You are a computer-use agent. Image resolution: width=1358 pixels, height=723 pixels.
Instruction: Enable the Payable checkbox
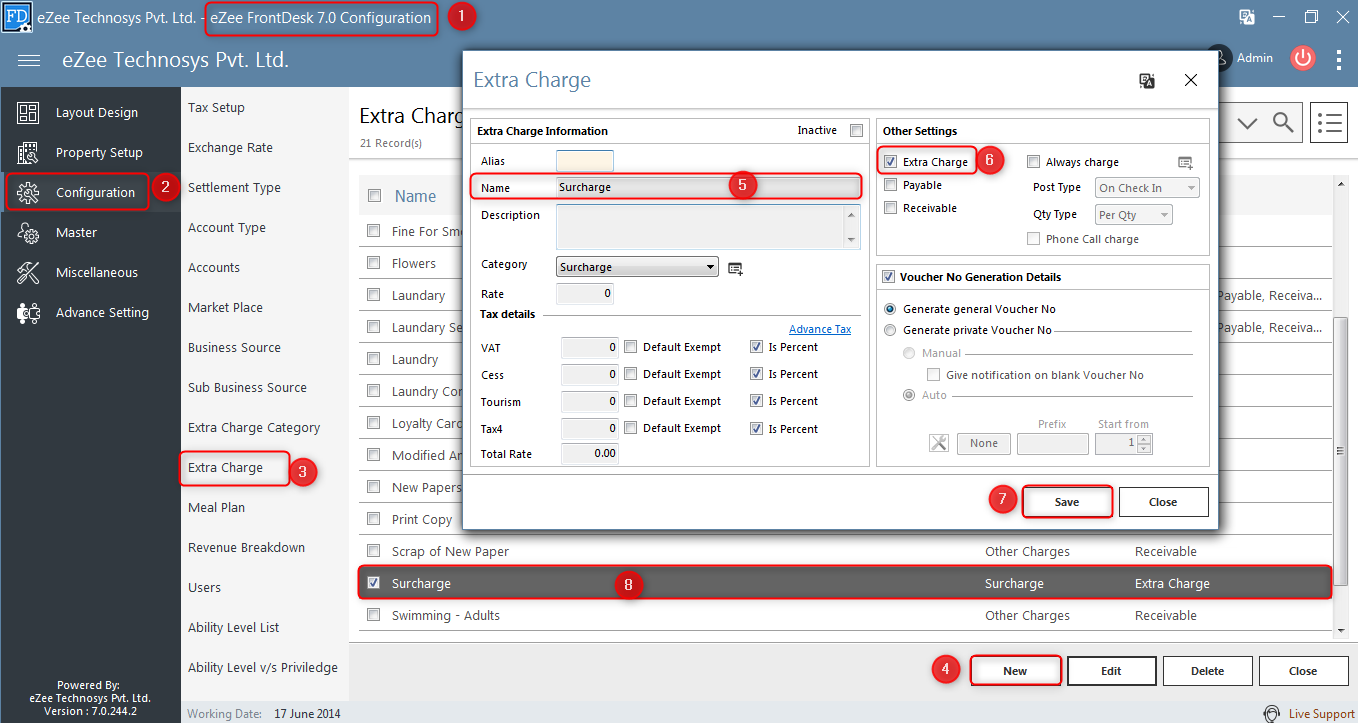coord(890,185)
